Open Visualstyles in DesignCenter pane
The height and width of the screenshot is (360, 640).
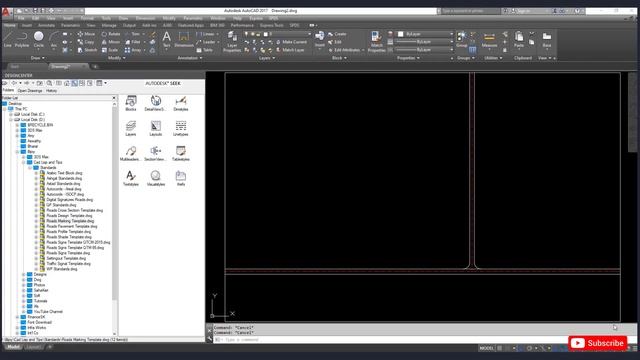pos(156,178)
